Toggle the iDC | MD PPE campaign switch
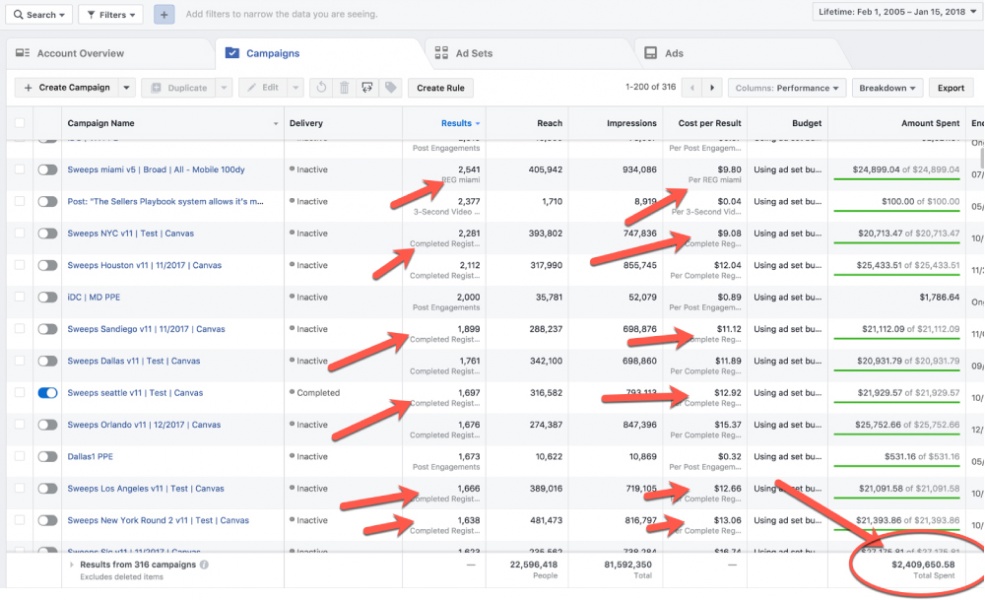 48,297
